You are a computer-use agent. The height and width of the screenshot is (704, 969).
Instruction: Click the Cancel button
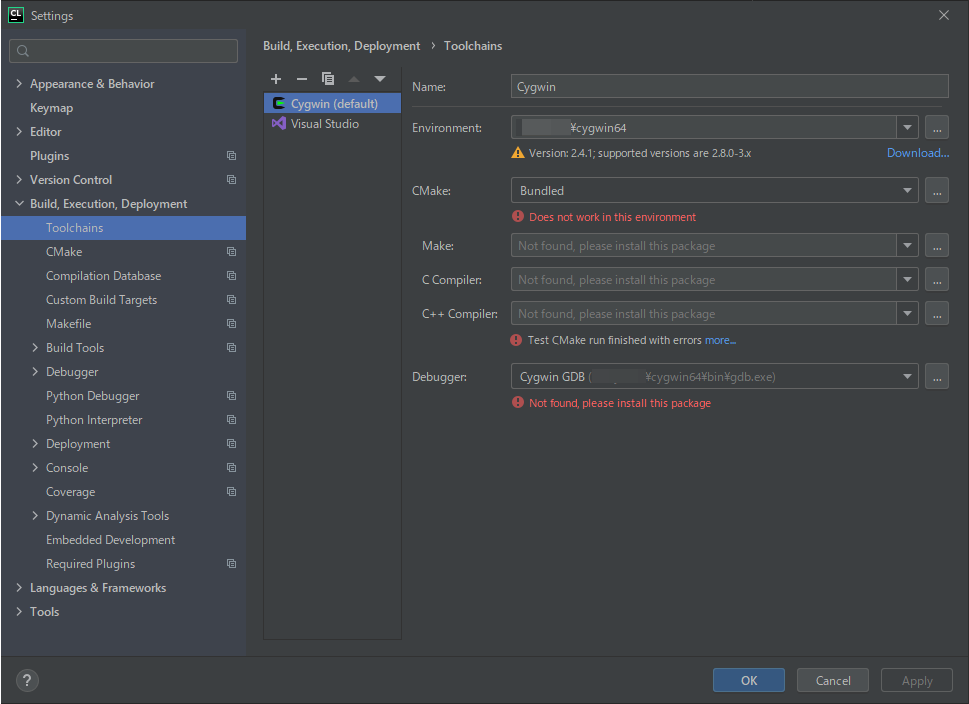coord(832,680)
